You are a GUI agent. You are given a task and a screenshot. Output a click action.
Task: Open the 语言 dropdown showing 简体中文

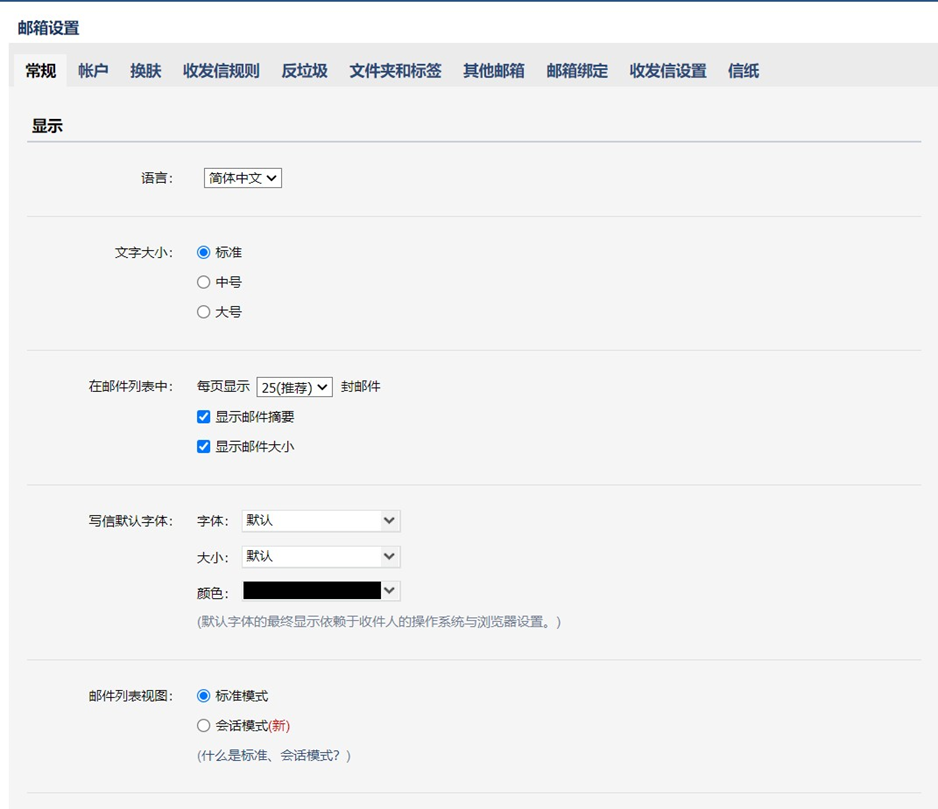243,178
